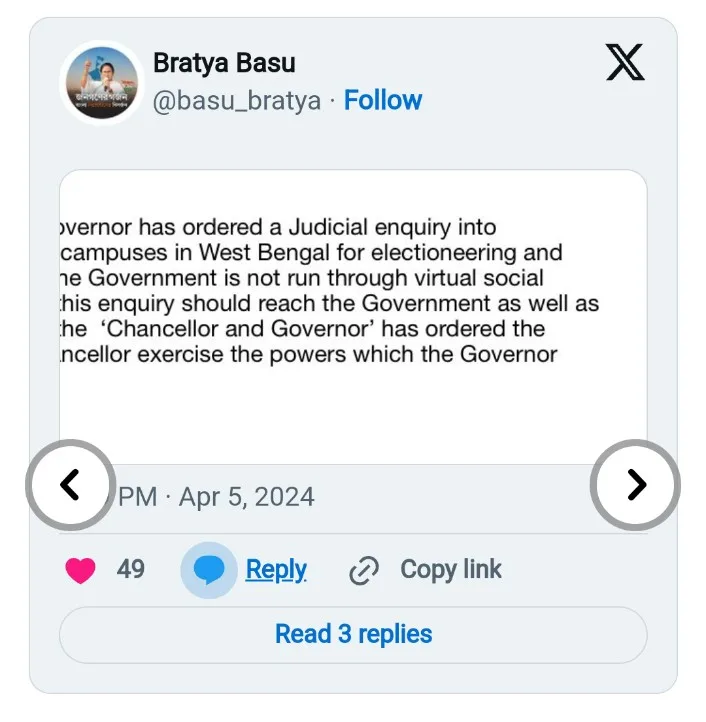Open the Bratya Basu display name
Viewport: 706px width, 722px height.
click(x=224, y=63)
